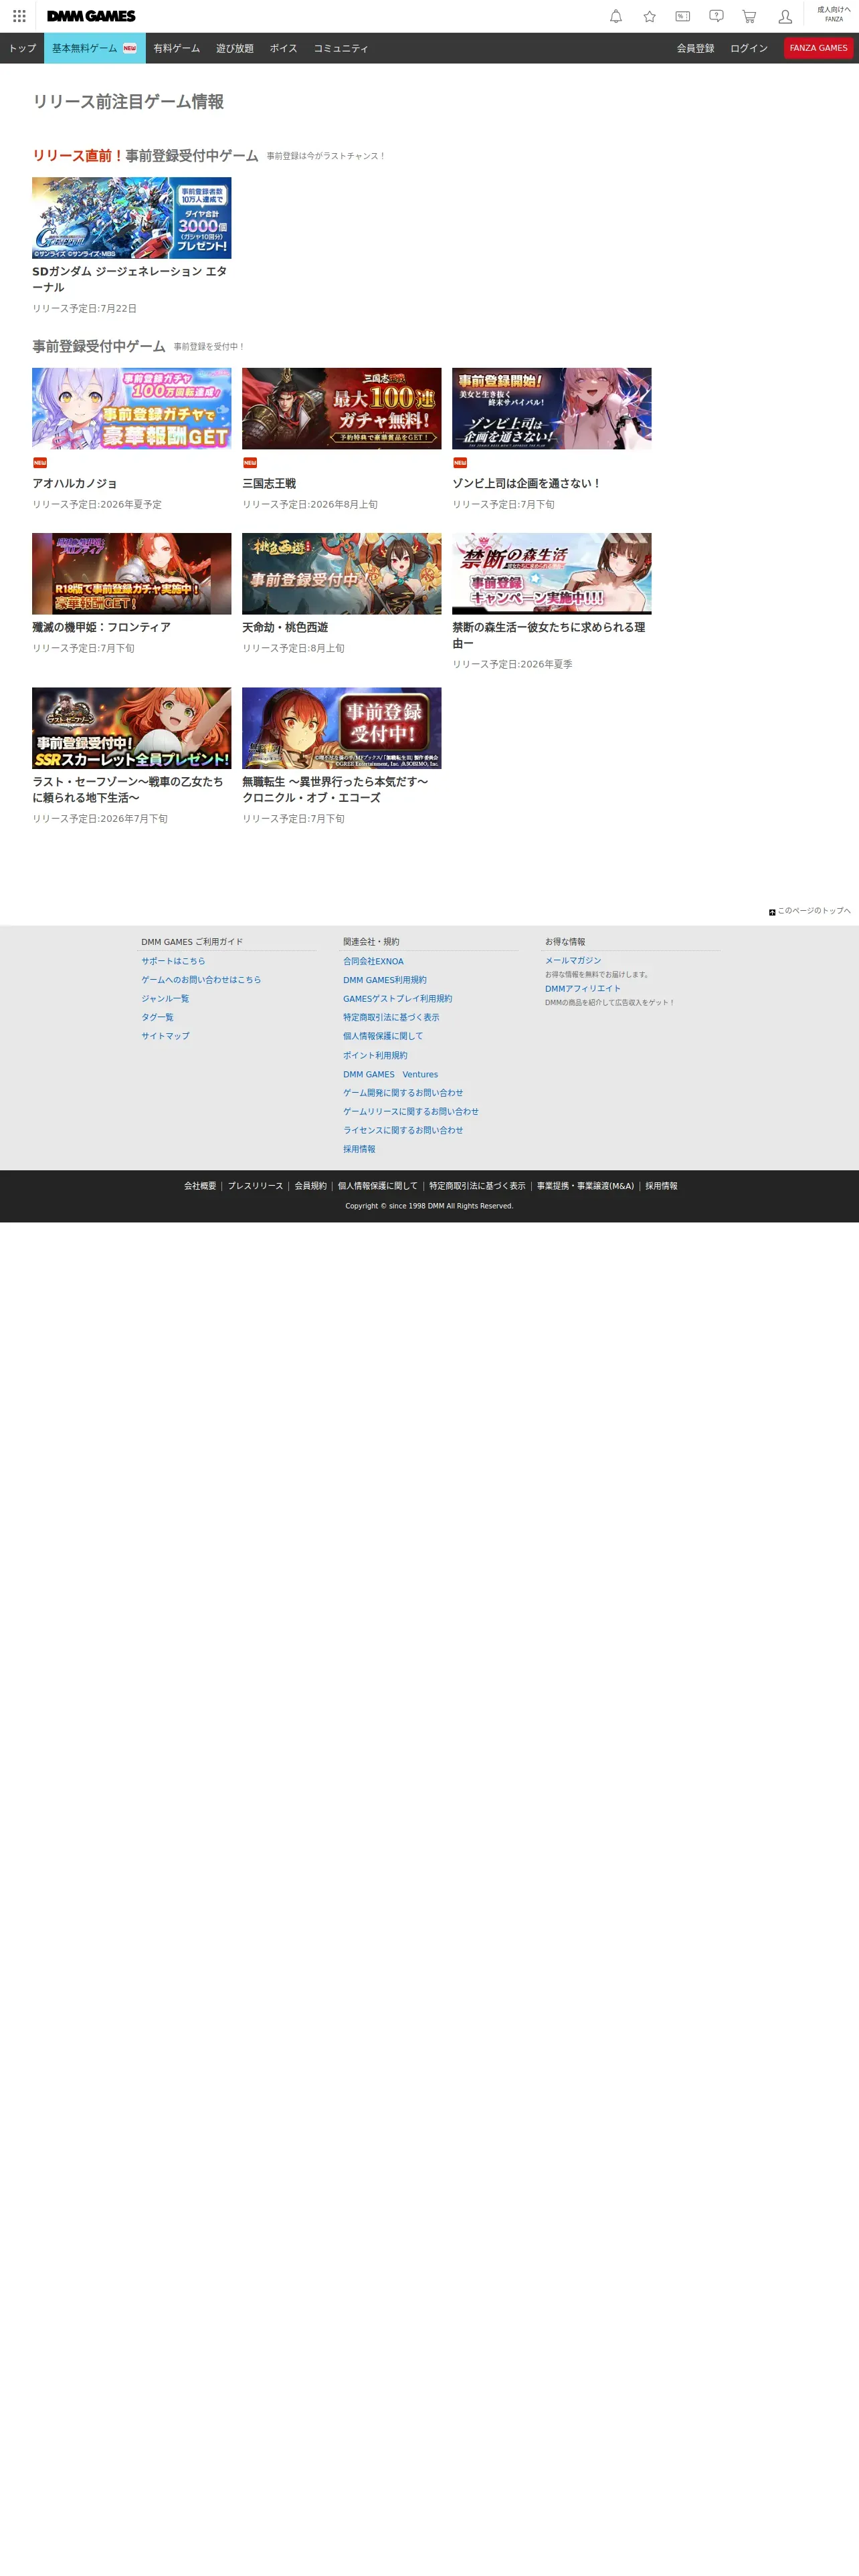The height and width of the screenshot is (2576, 859).
Task: Click the 殲滅の機甲姫：フロンティア title
Action: click(101, 627)
